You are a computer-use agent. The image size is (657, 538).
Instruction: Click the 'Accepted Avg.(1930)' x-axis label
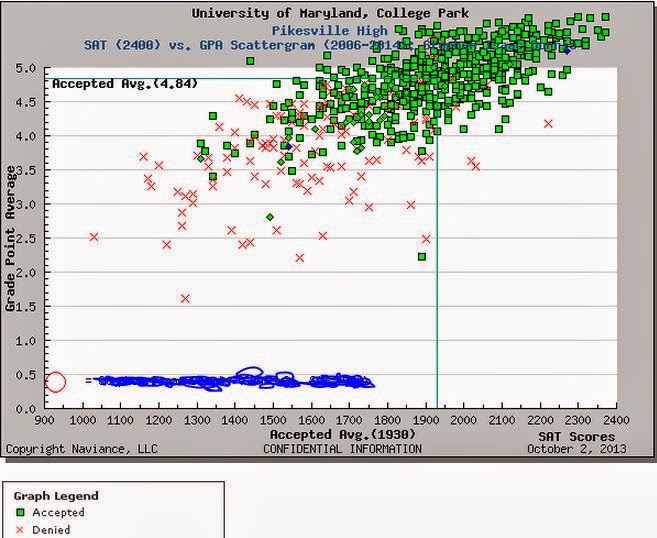343,435
